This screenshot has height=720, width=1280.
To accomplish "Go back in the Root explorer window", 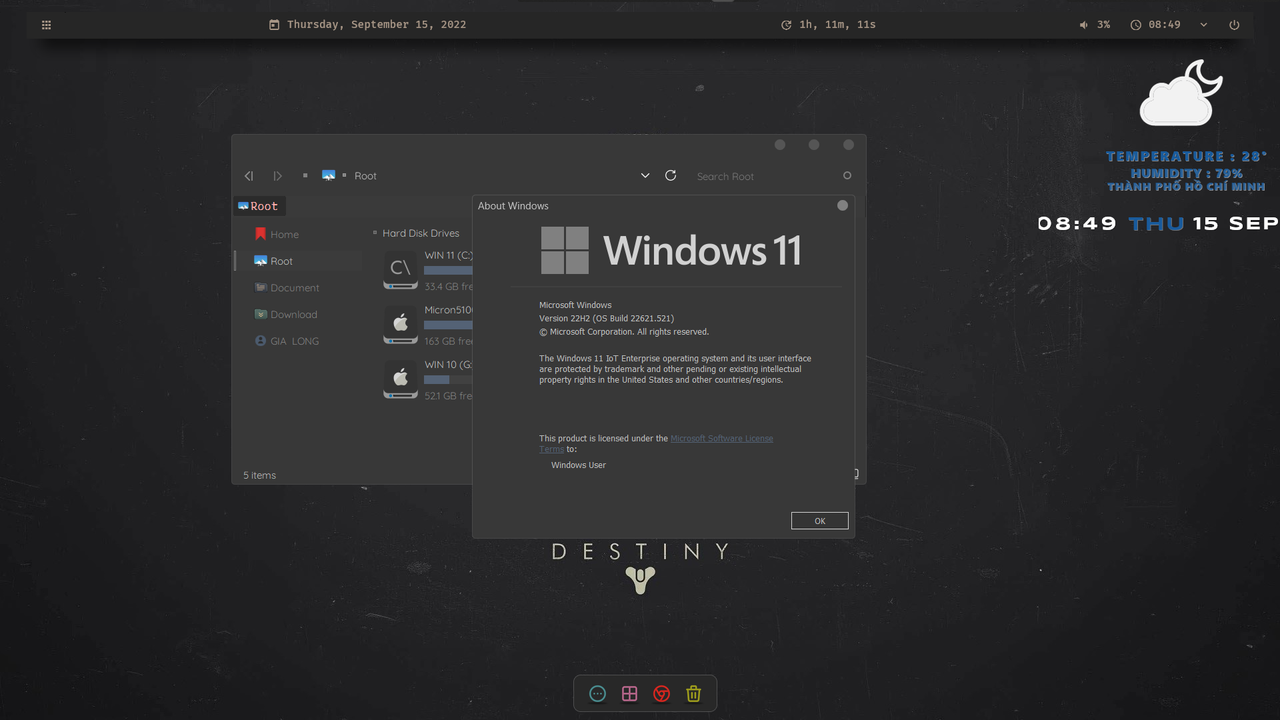I will (249, 176).
